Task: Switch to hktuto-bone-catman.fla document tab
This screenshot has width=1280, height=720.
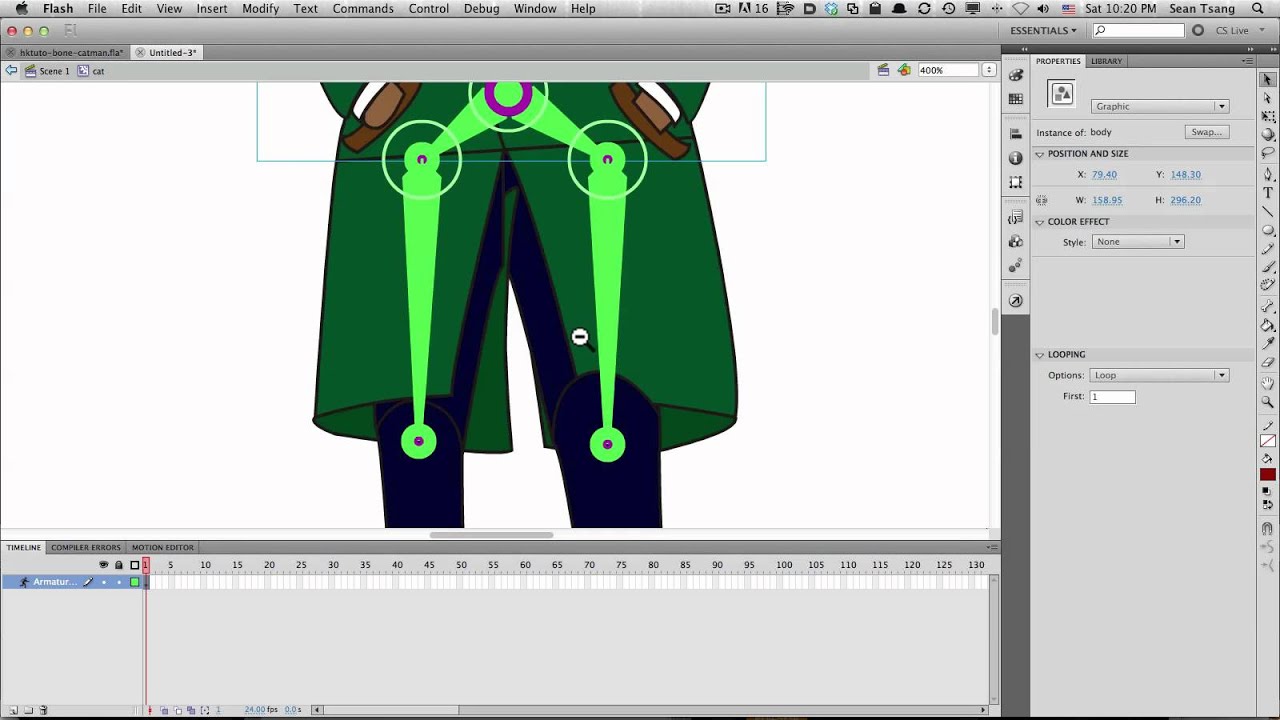Action: [x=71, y=52]
